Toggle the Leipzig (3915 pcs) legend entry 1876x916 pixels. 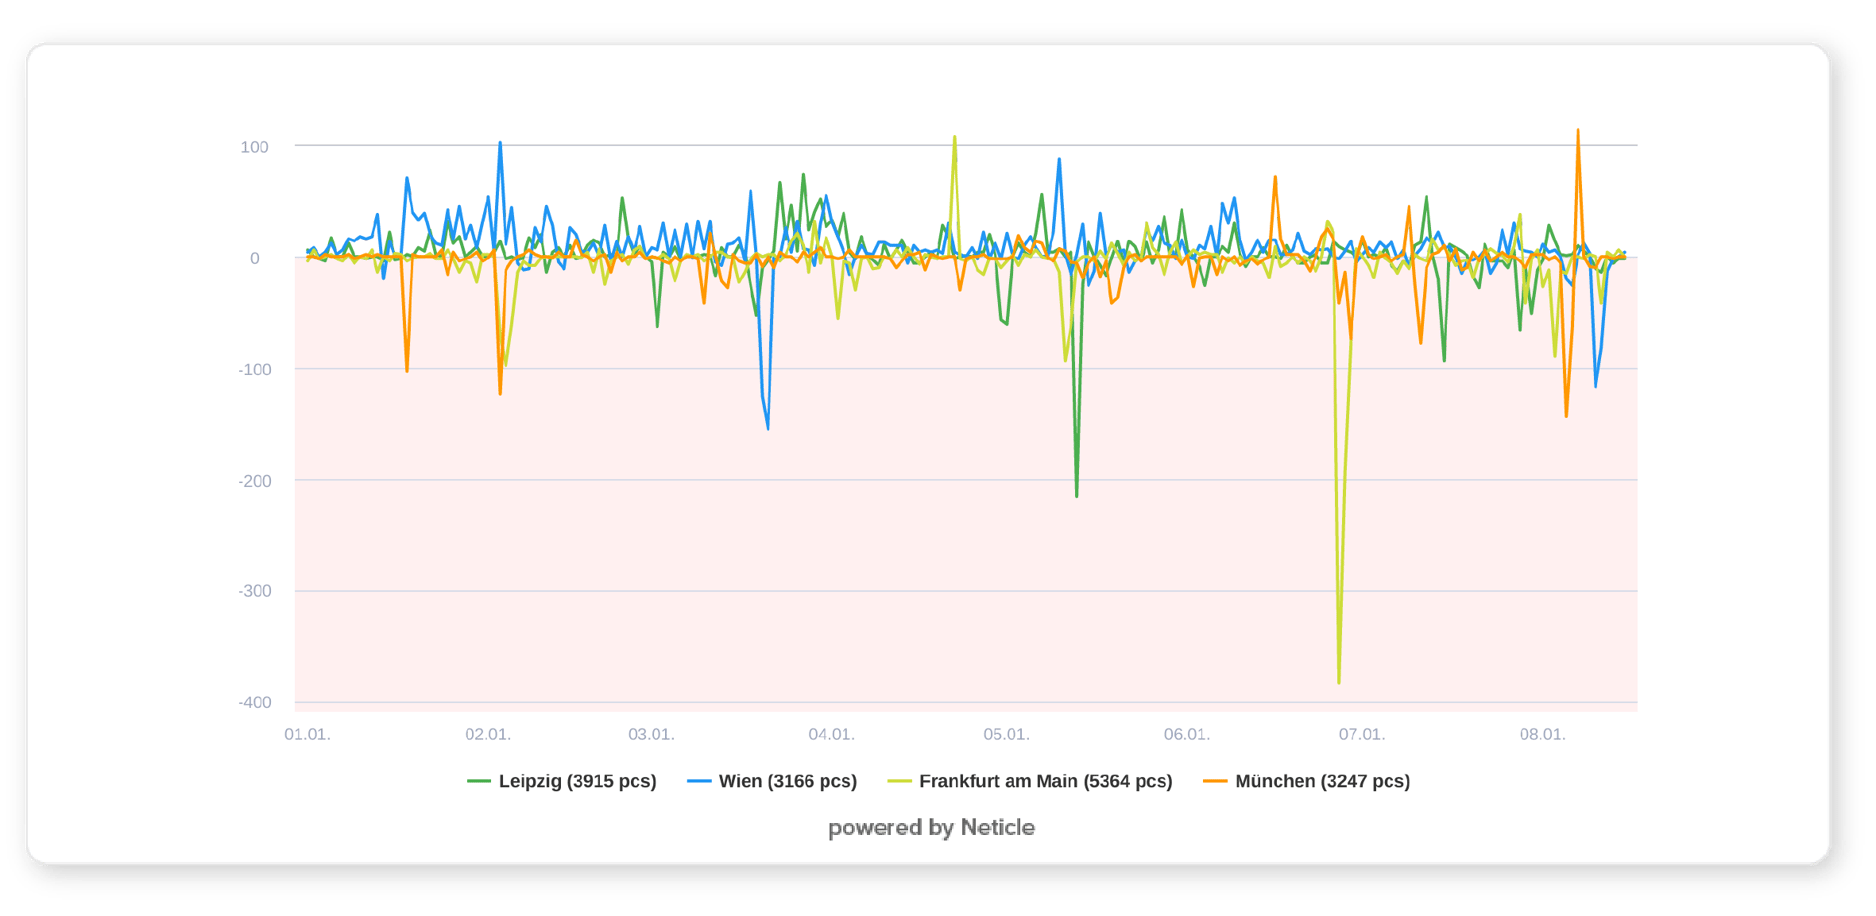(562, 781)
